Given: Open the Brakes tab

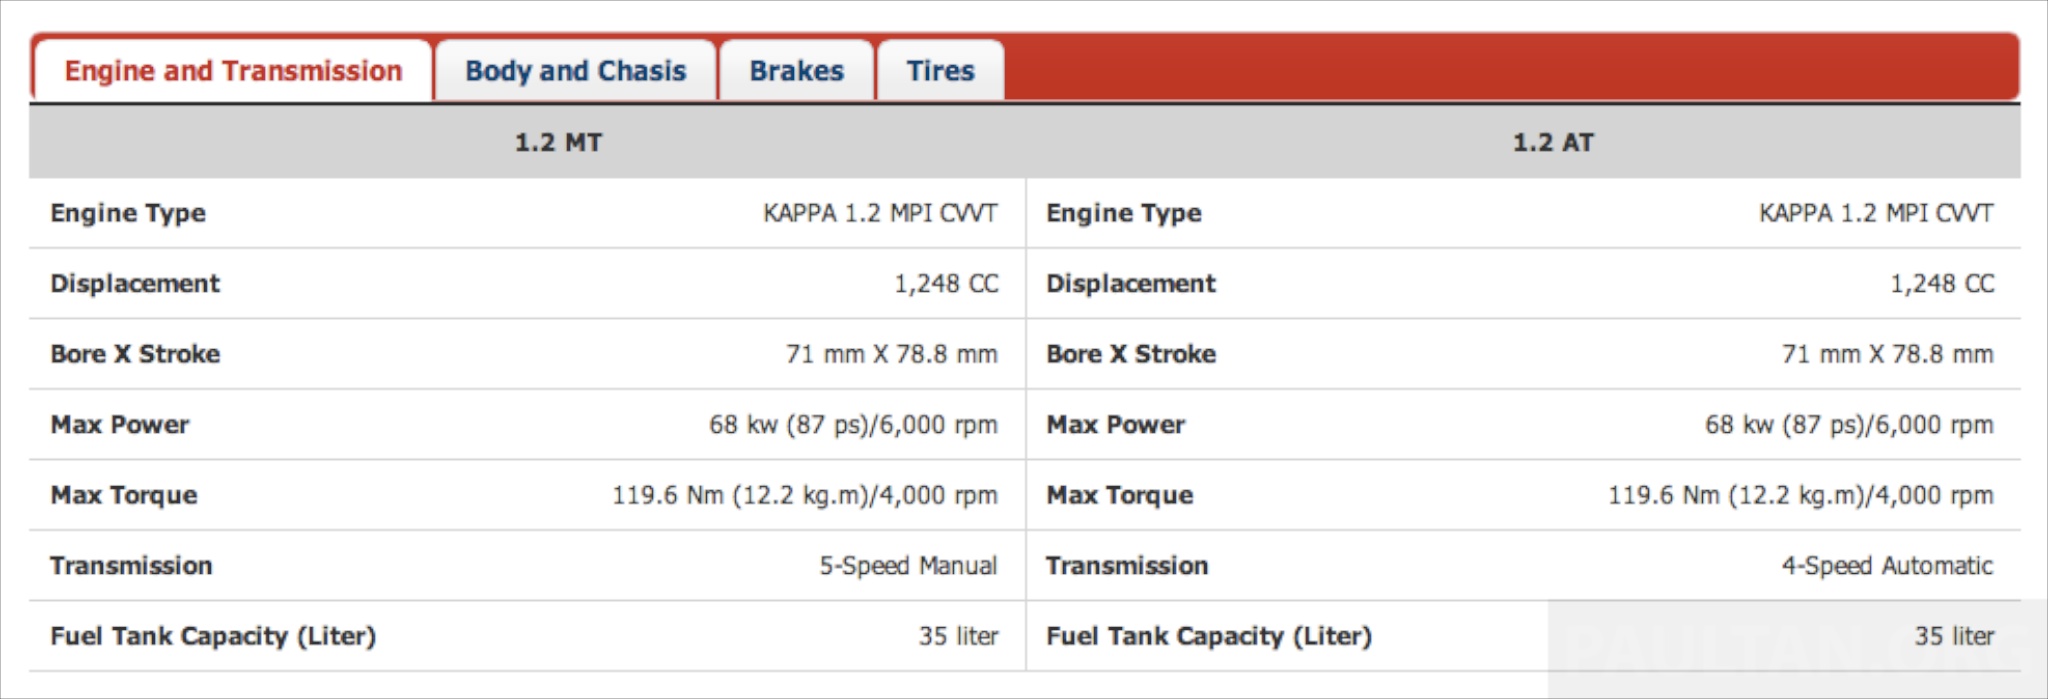Looking at the screenshot, I should (x=796, y=71).
